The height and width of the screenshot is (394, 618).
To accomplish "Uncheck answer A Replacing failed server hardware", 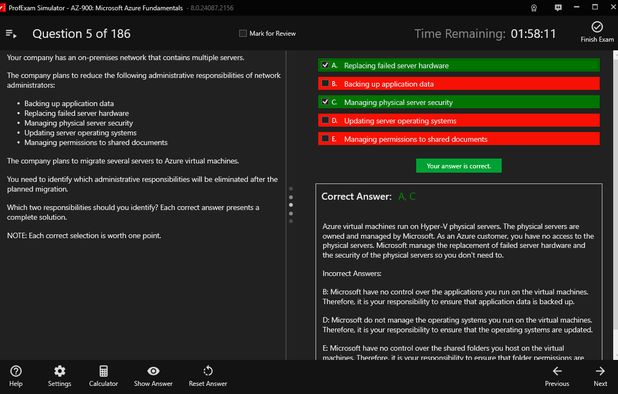I will pyautogui.click(x=325, y=65).
